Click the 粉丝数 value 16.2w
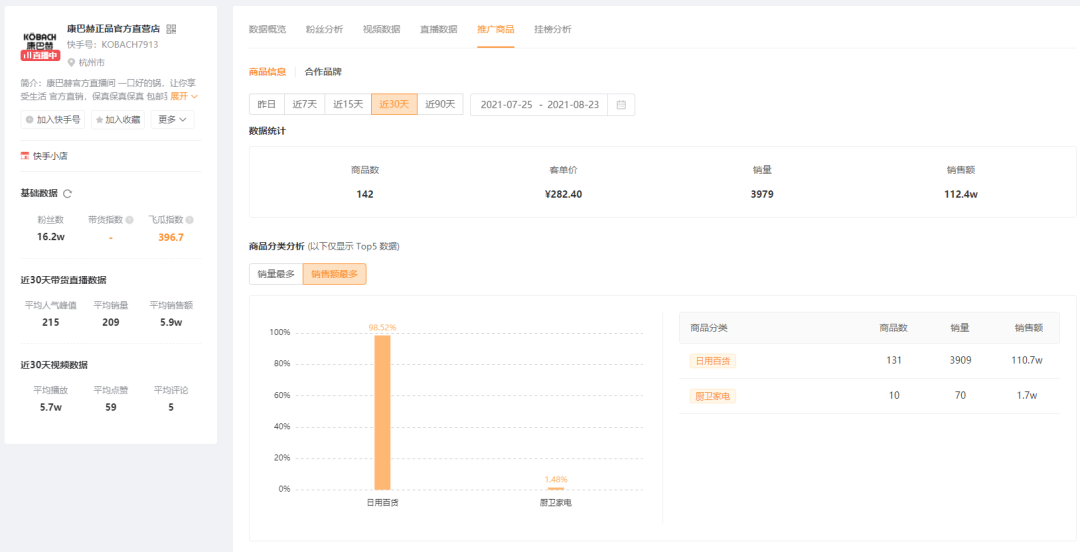 coord(51,237)
